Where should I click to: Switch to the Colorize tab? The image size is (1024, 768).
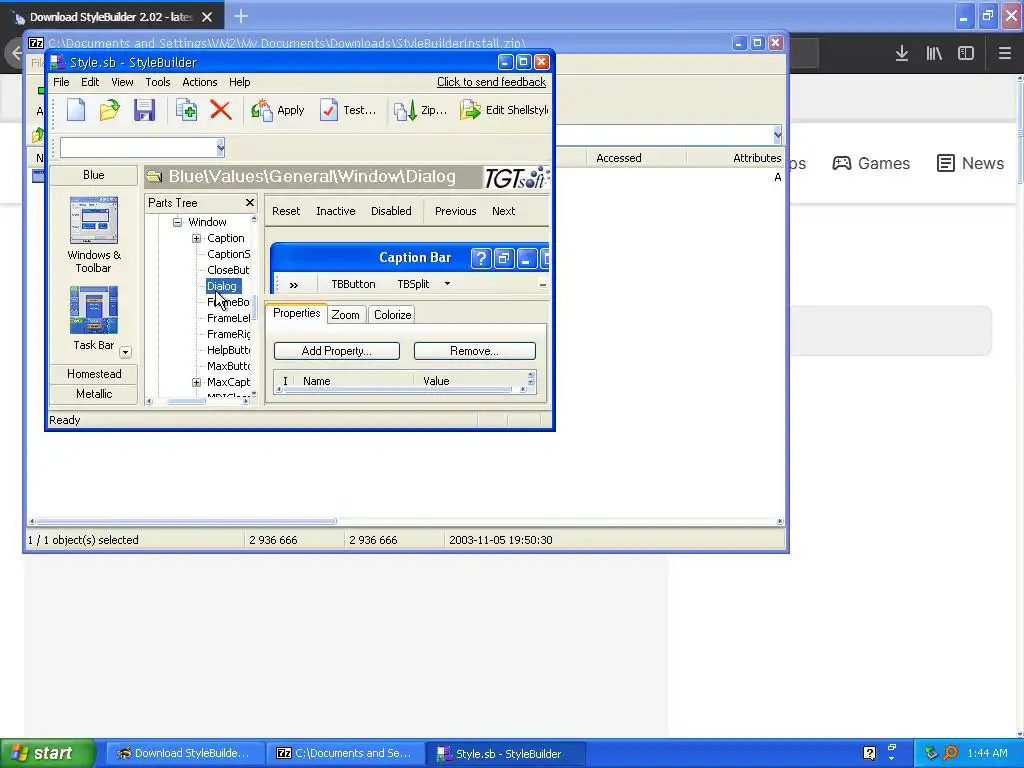click(x=392, y=315)
